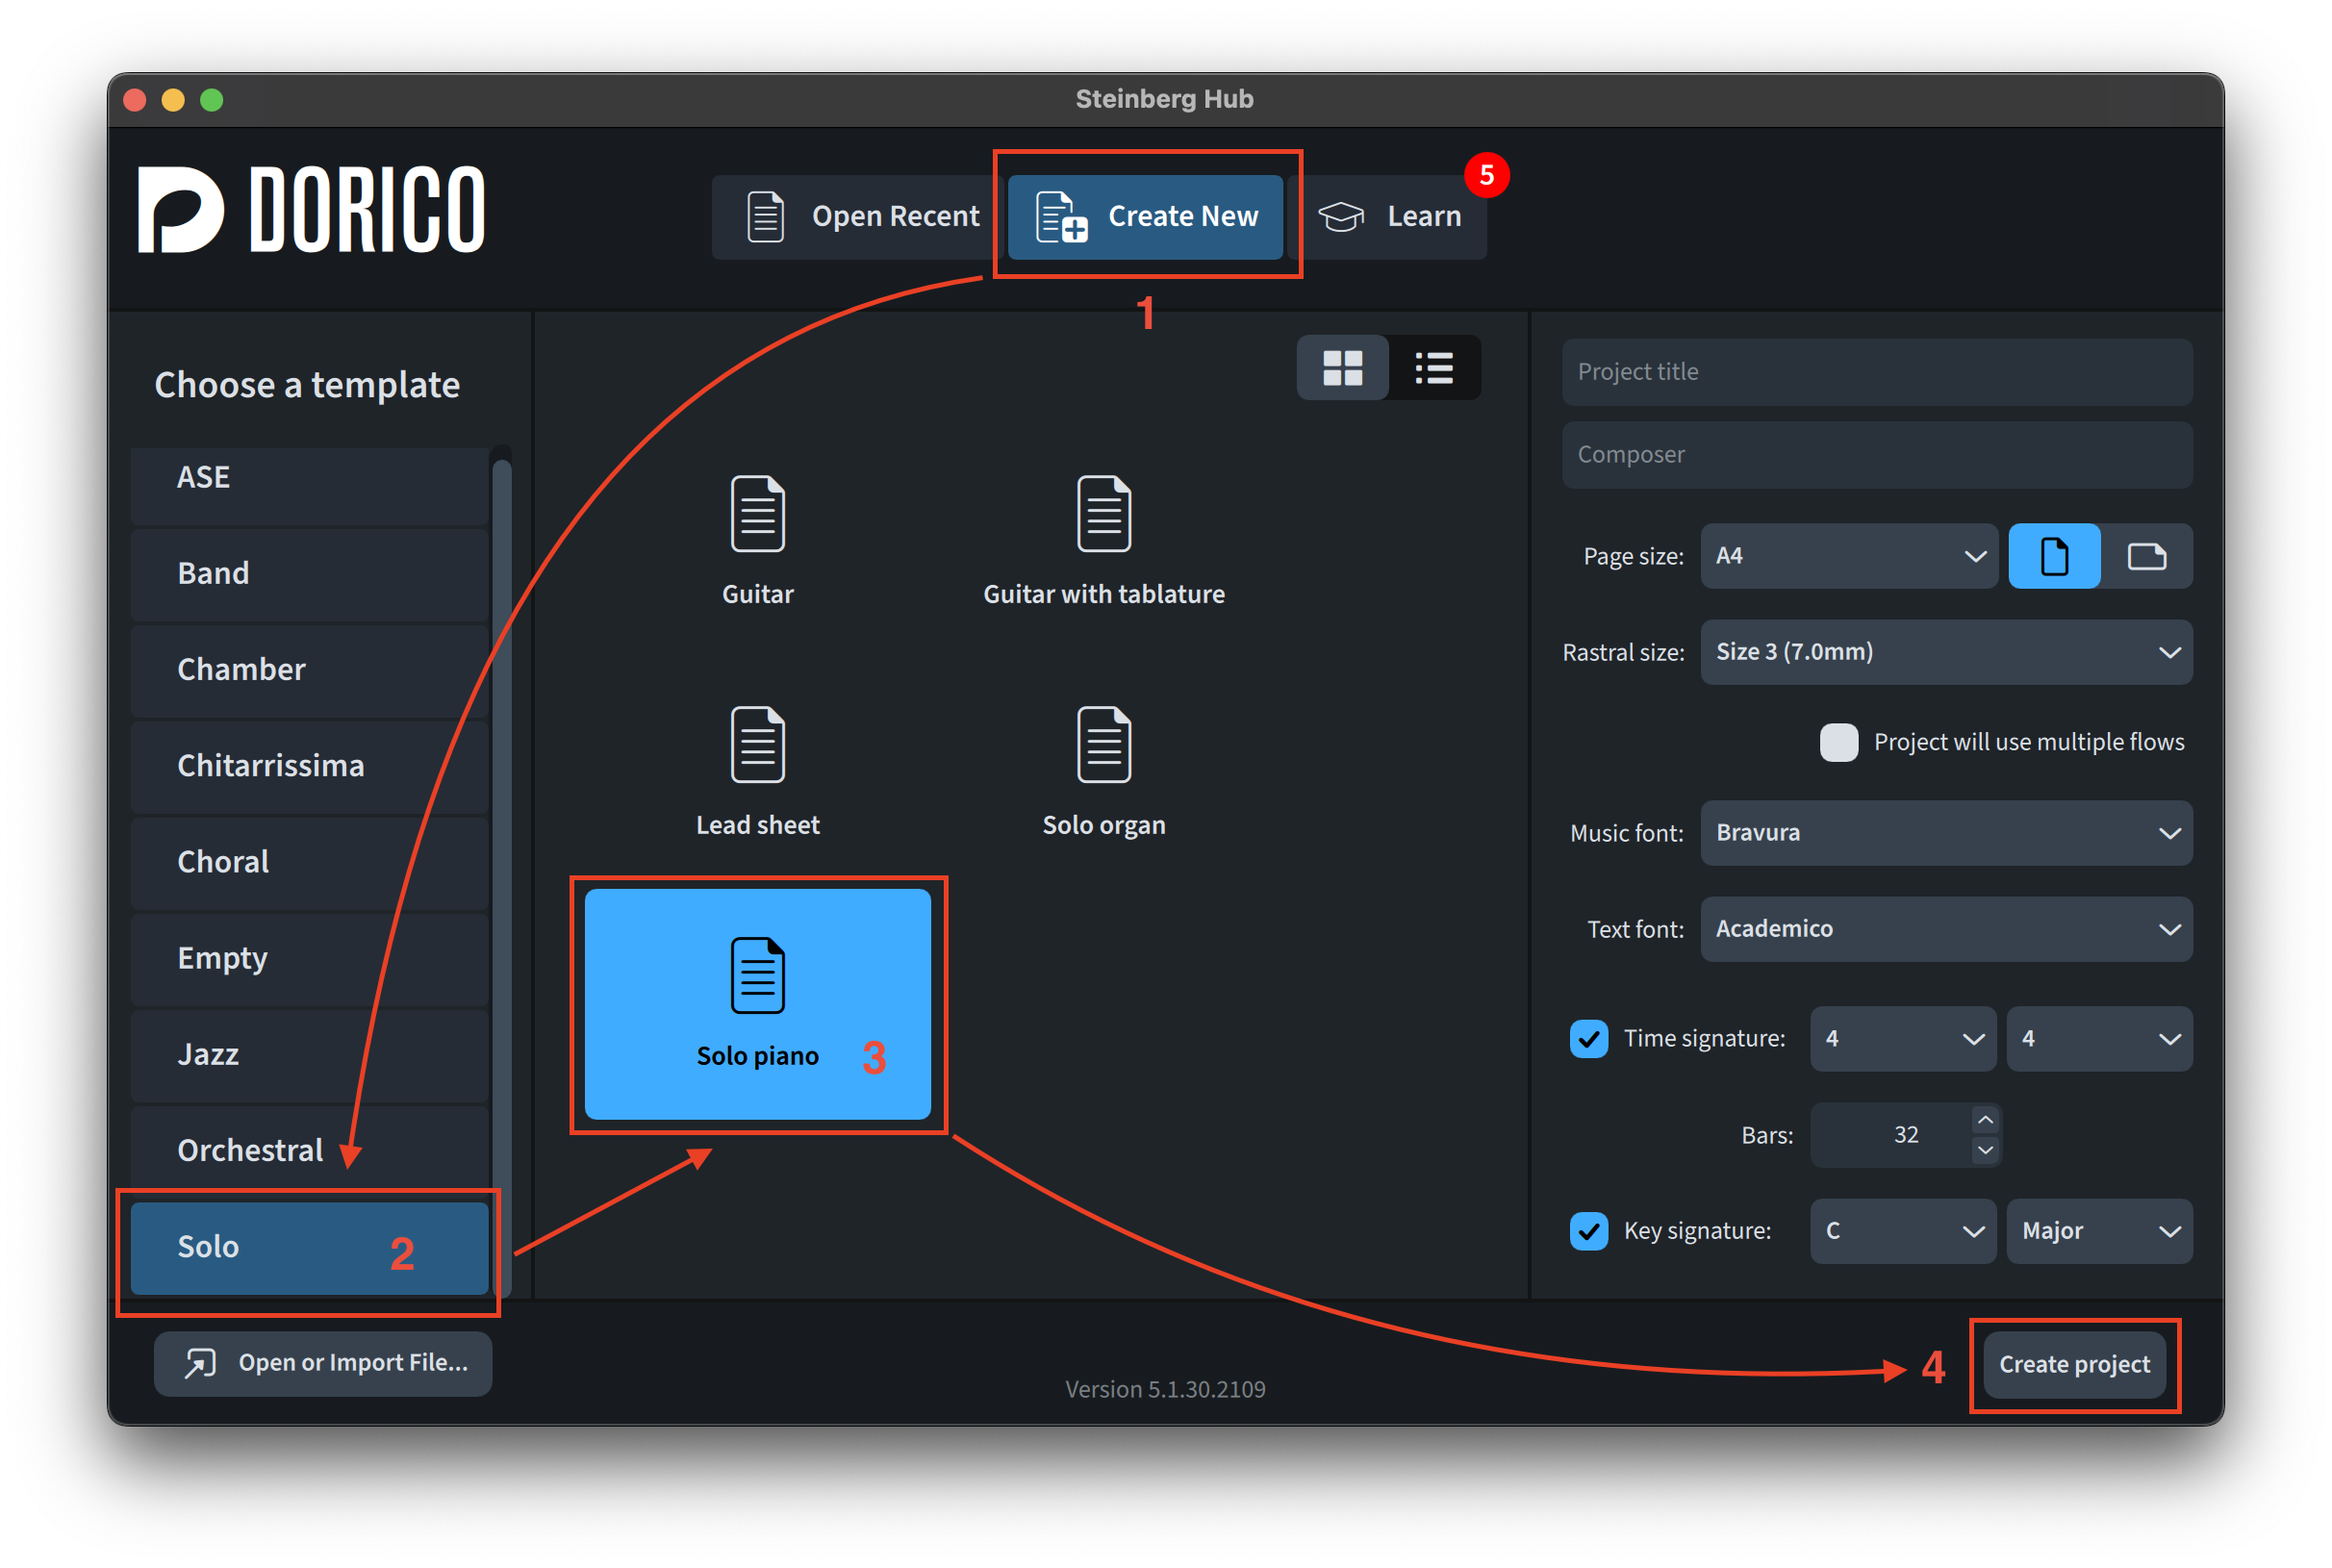Screen dimensions: 2332x1568
Task: Uncheck the Time signature checkbox
Action: [1589, 1038]
